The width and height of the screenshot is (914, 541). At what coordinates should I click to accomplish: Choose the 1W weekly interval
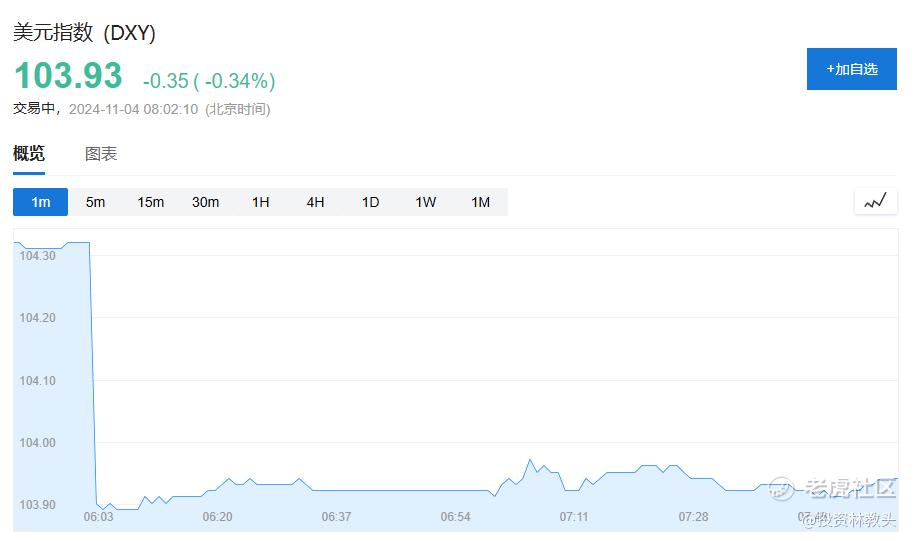425,202
